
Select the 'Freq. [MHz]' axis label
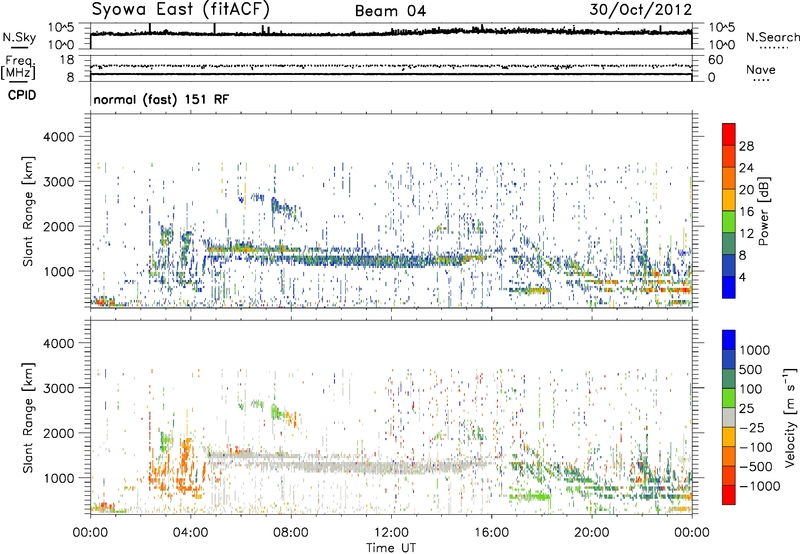point(18,68)
